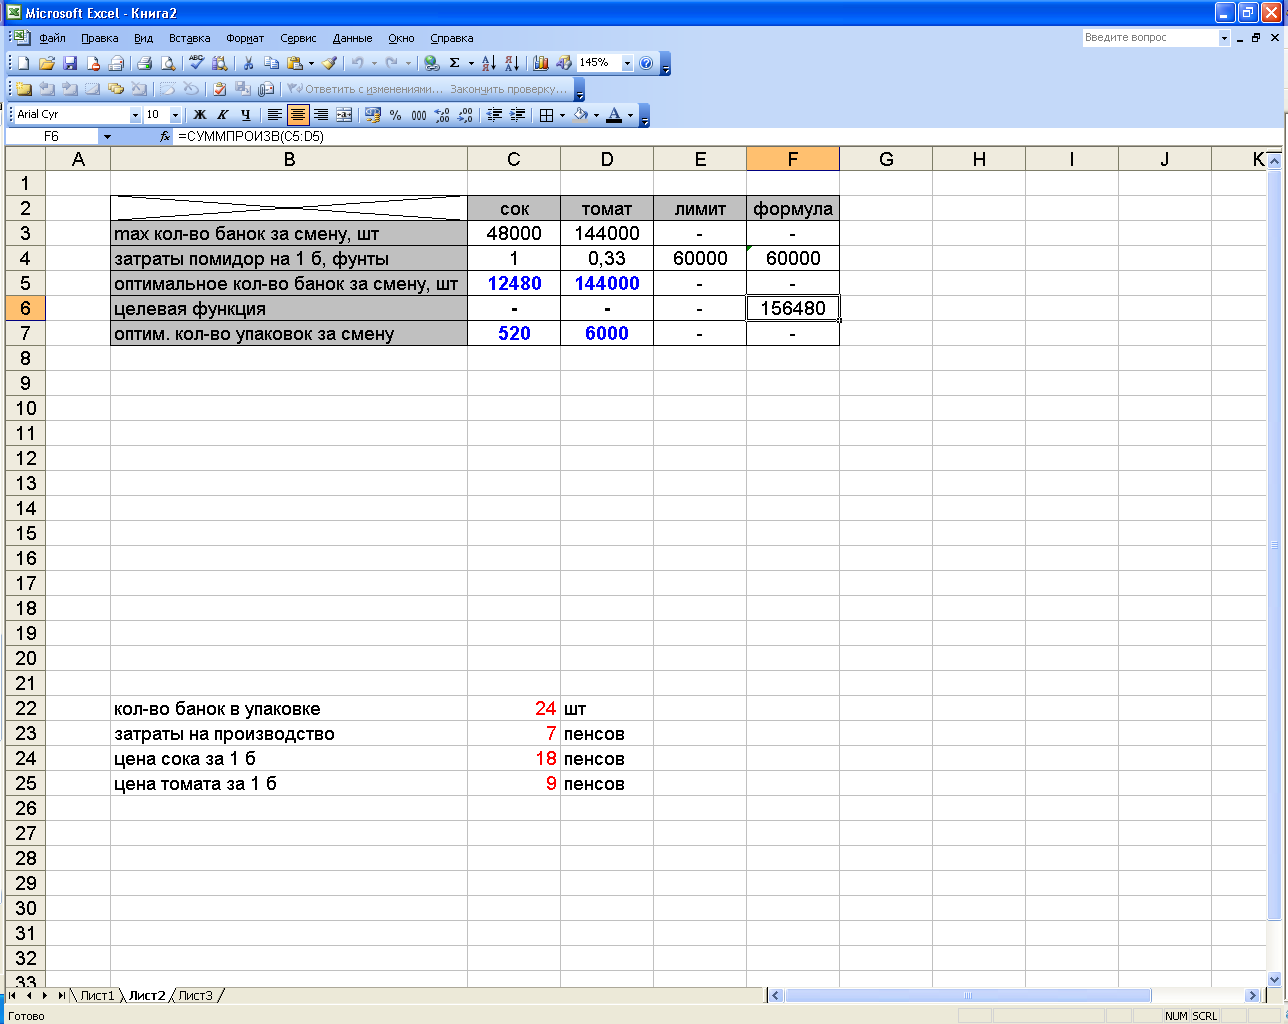This screenshot has width=1288, height=1024.
Task: Increase the cell indent
Action: [517, 115]
